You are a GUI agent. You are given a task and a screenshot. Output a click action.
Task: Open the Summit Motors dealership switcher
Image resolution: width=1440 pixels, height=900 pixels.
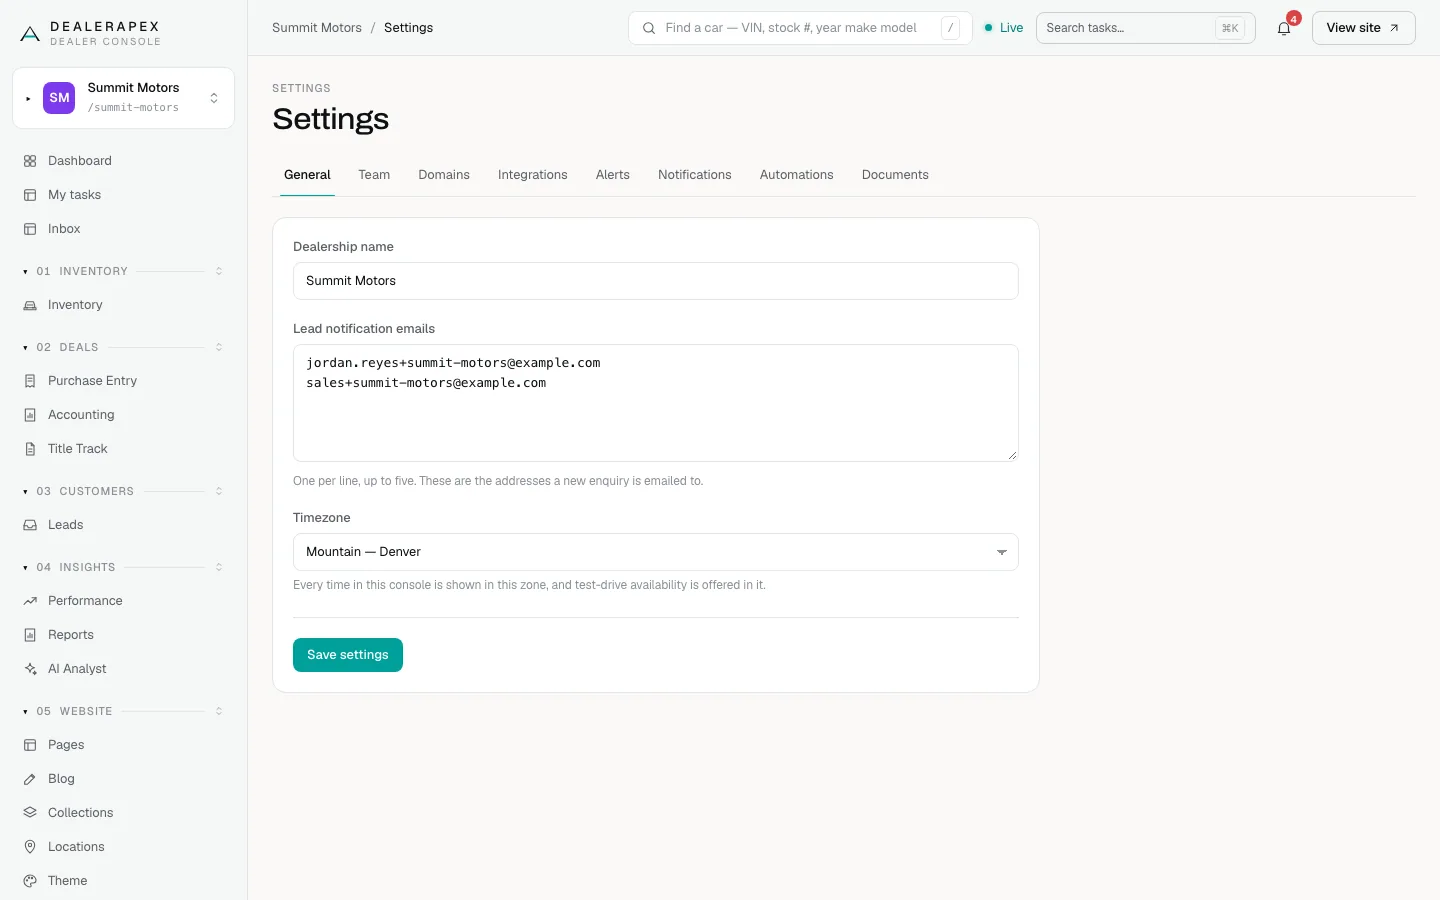pyautogui.click(x=123, y=98)
